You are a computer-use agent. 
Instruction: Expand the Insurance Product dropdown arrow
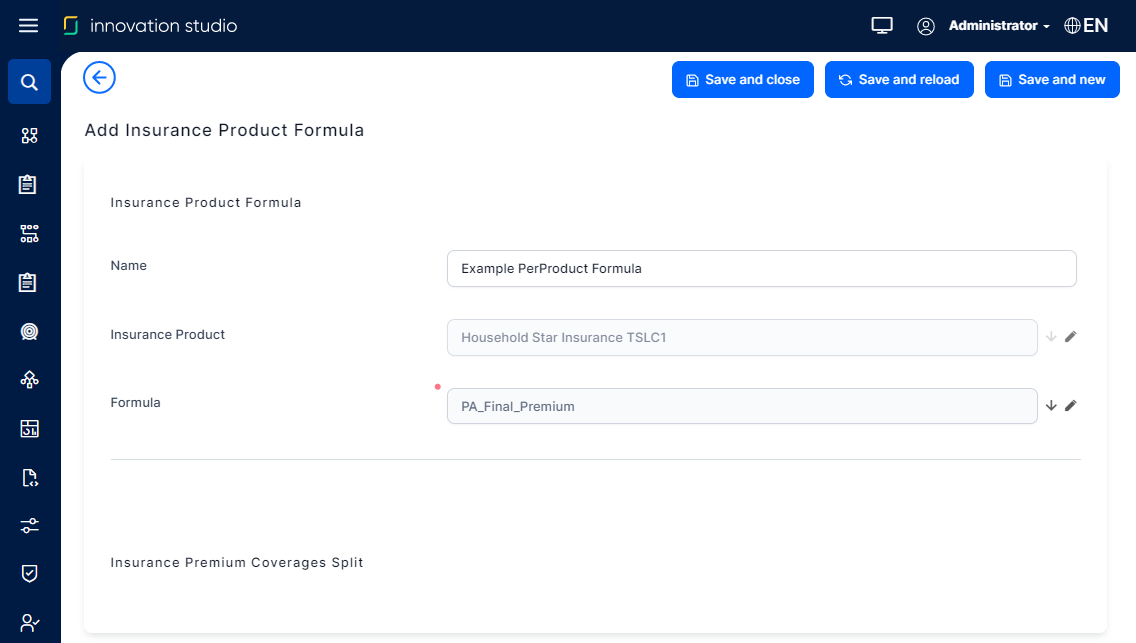point(1051,337)
